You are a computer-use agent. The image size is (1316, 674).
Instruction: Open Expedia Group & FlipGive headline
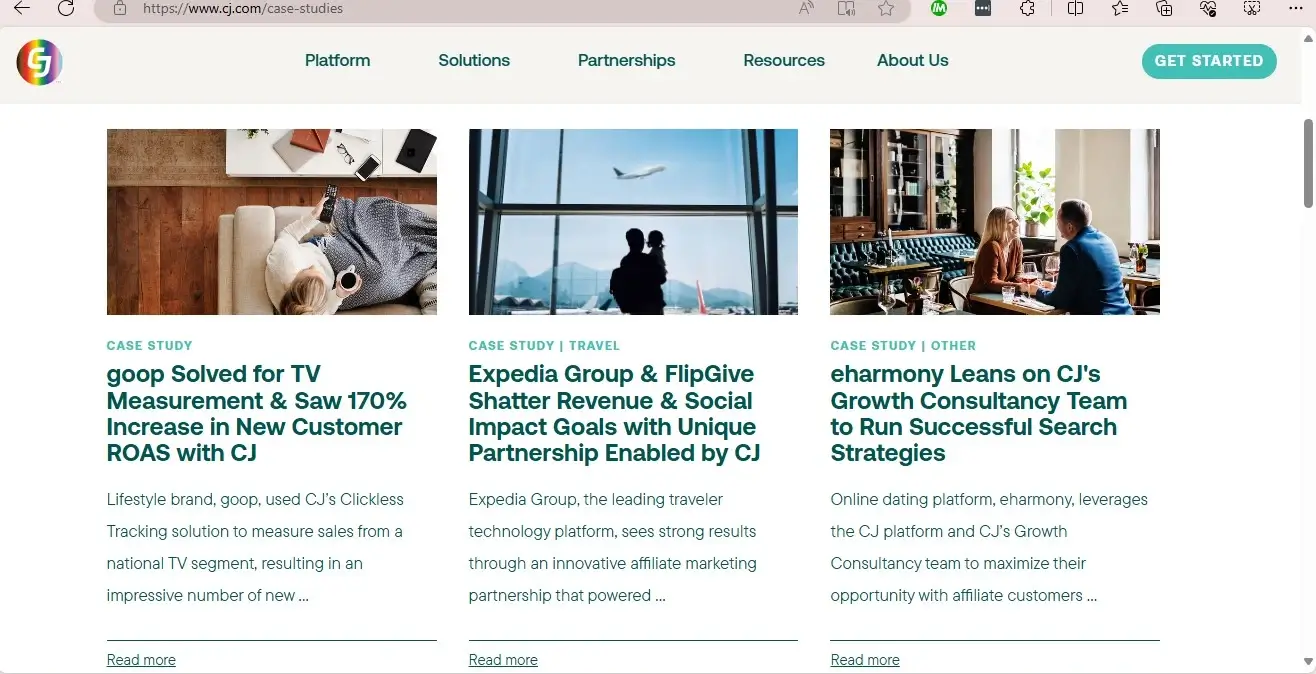[614, 413]
